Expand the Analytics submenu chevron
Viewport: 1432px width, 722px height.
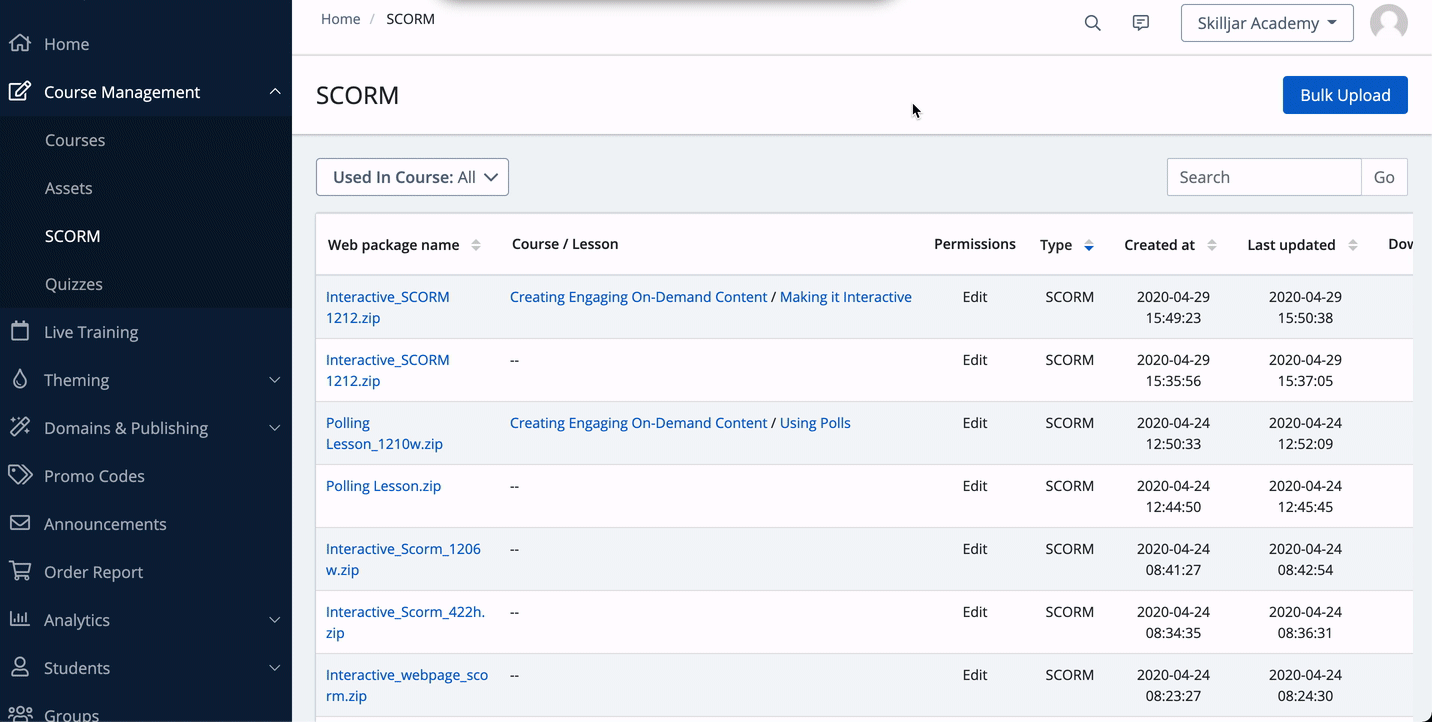tap(275, 619)
